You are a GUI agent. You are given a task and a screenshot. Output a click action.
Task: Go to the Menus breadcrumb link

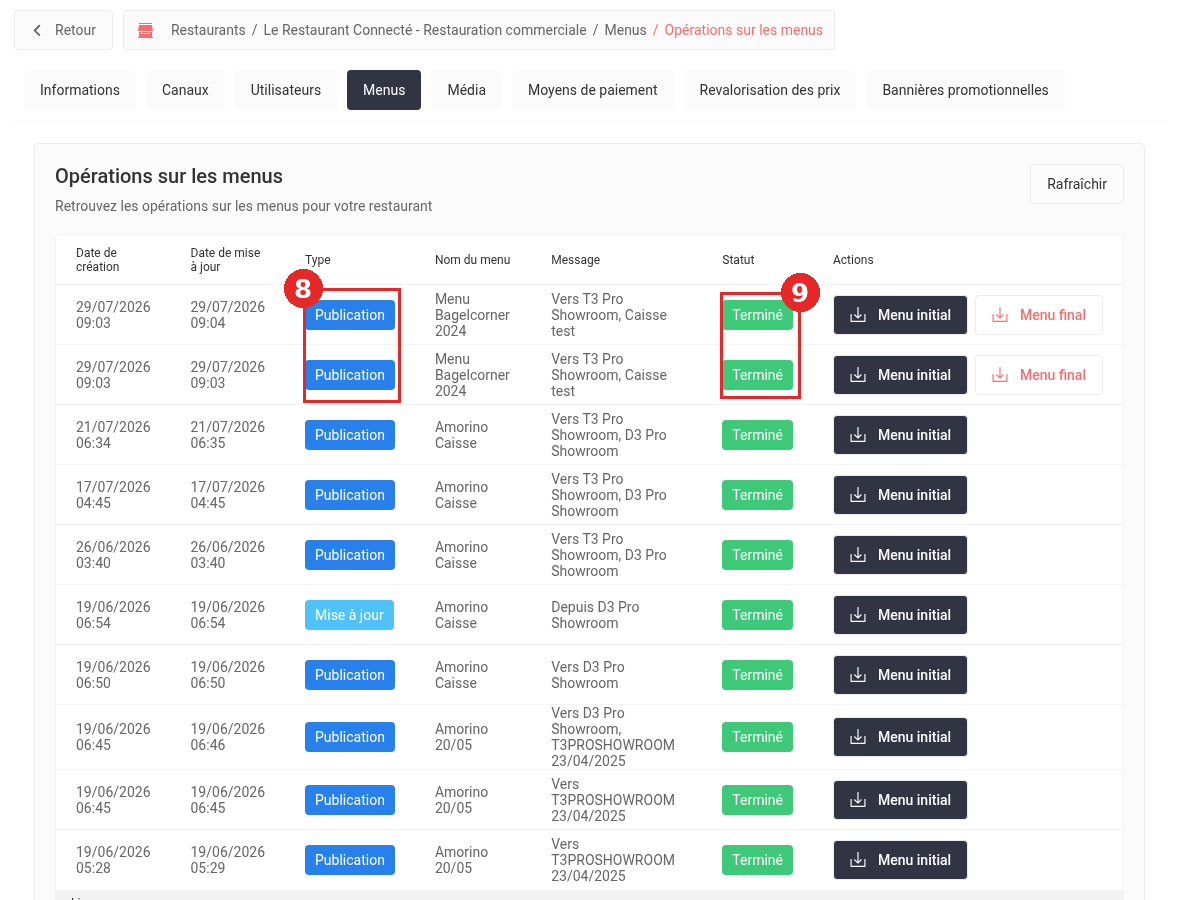pyautogui.click(x=625, y=30)
